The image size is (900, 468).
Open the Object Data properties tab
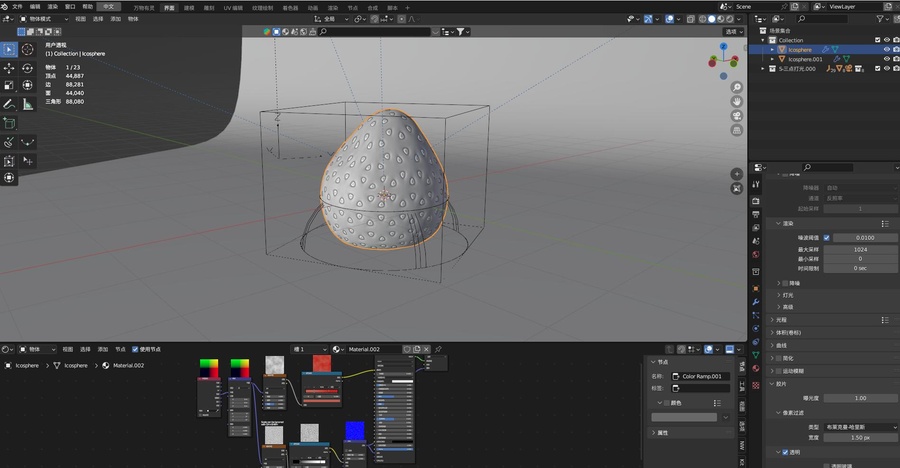click(756, 355)
